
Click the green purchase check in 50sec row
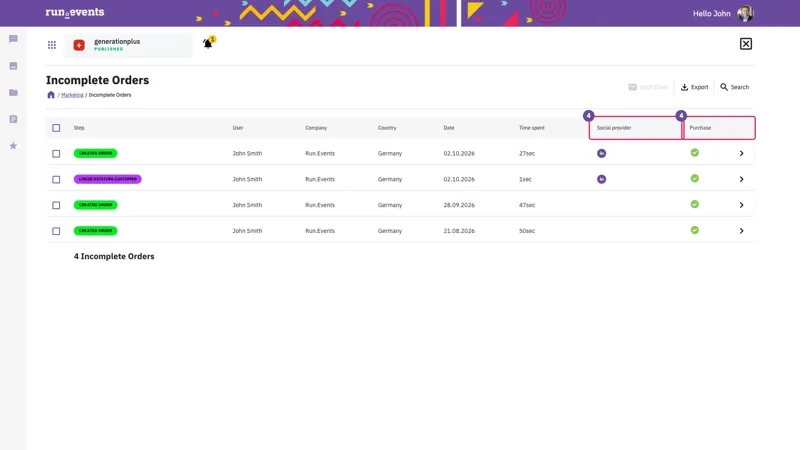pos(694,230)
